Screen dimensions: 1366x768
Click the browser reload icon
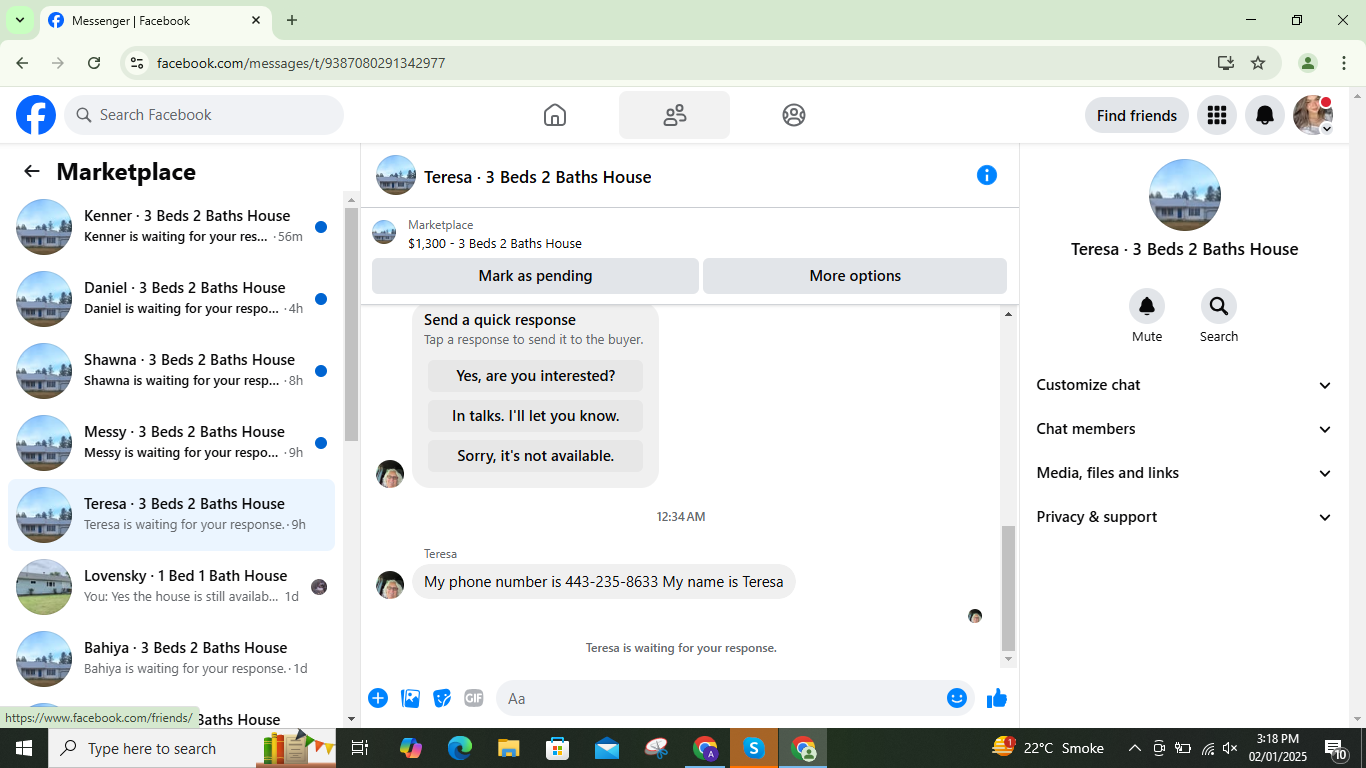click(94, 63)
